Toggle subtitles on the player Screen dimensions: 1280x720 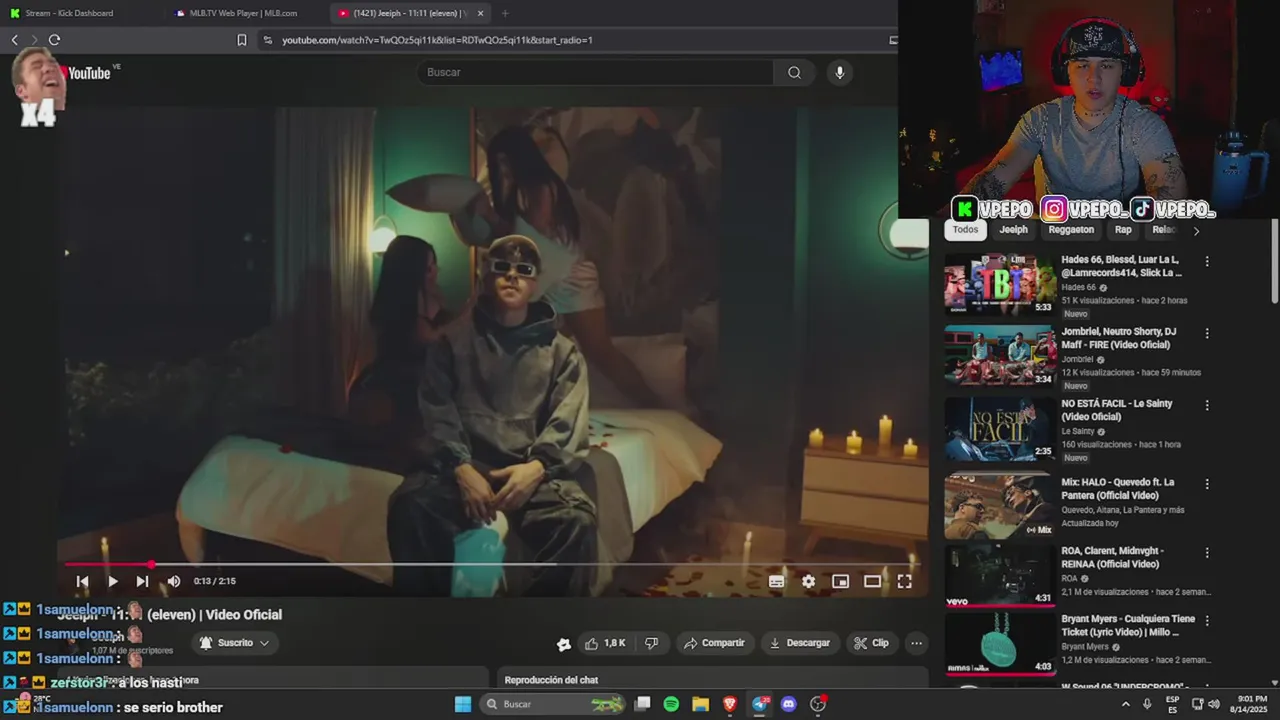(x=776, y=581)
